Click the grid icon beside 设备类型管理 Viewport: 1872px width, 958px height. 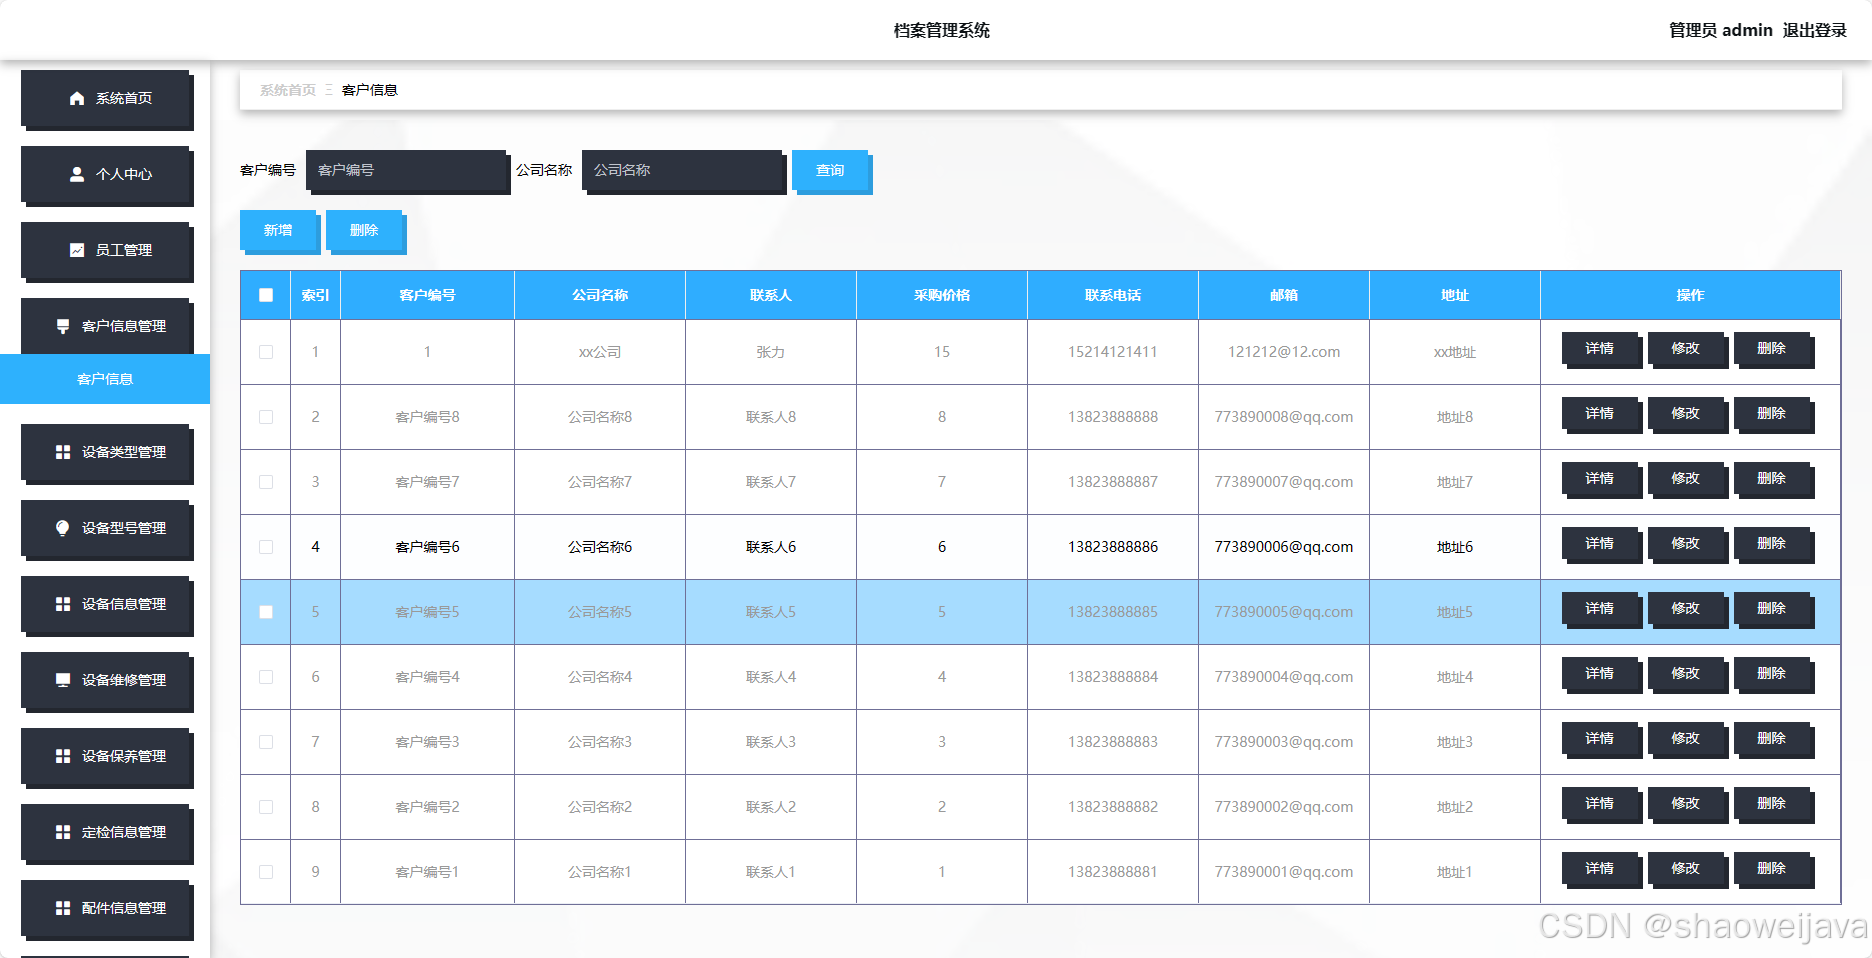63,452
